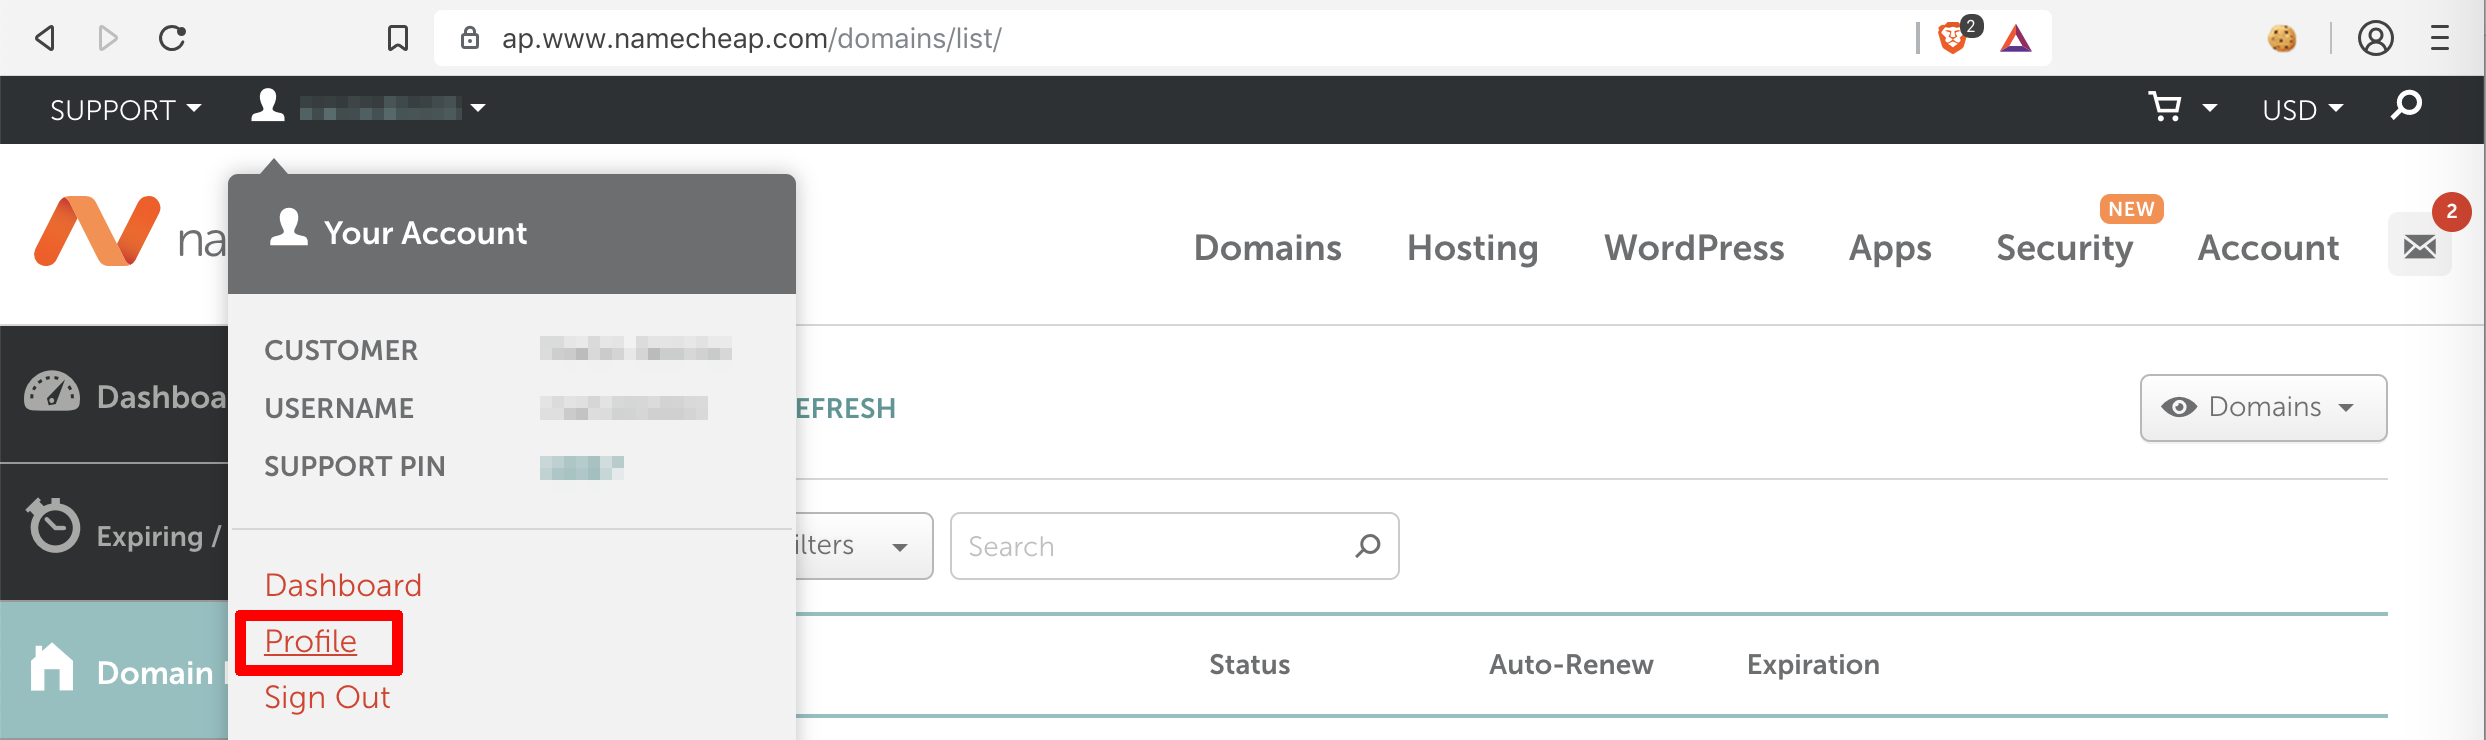This screenshot has height=740, width=2486.
Task: Open the Domains main menu
Action: pos(1268,248)
